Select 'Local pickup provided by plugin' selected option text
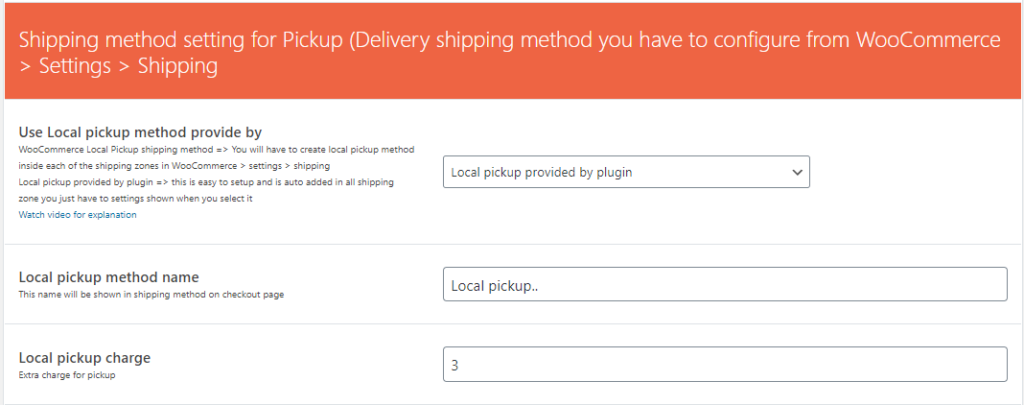This screenshot has width=1024, height=405. [x=541, y=172]
